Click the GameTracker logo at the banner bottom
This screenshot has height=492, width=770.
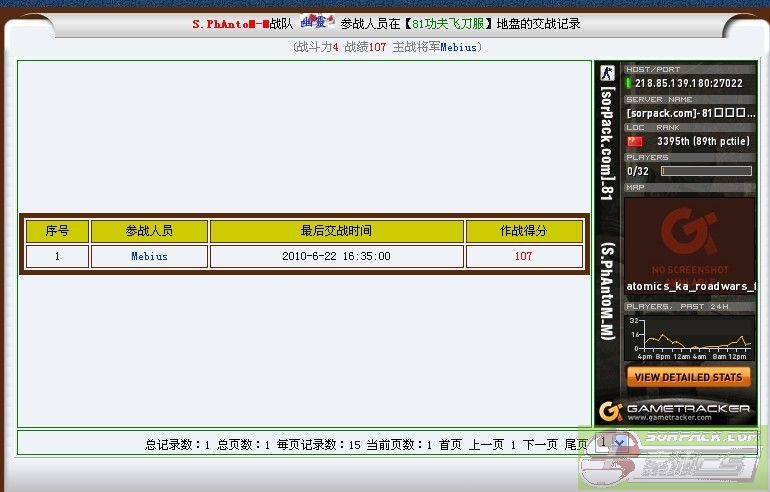click(x=674, y=411)
